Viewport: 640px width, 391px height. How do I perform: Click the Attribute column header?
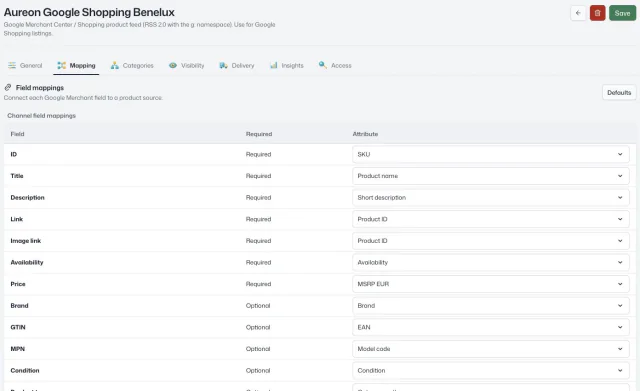click(x=365, y=134)
